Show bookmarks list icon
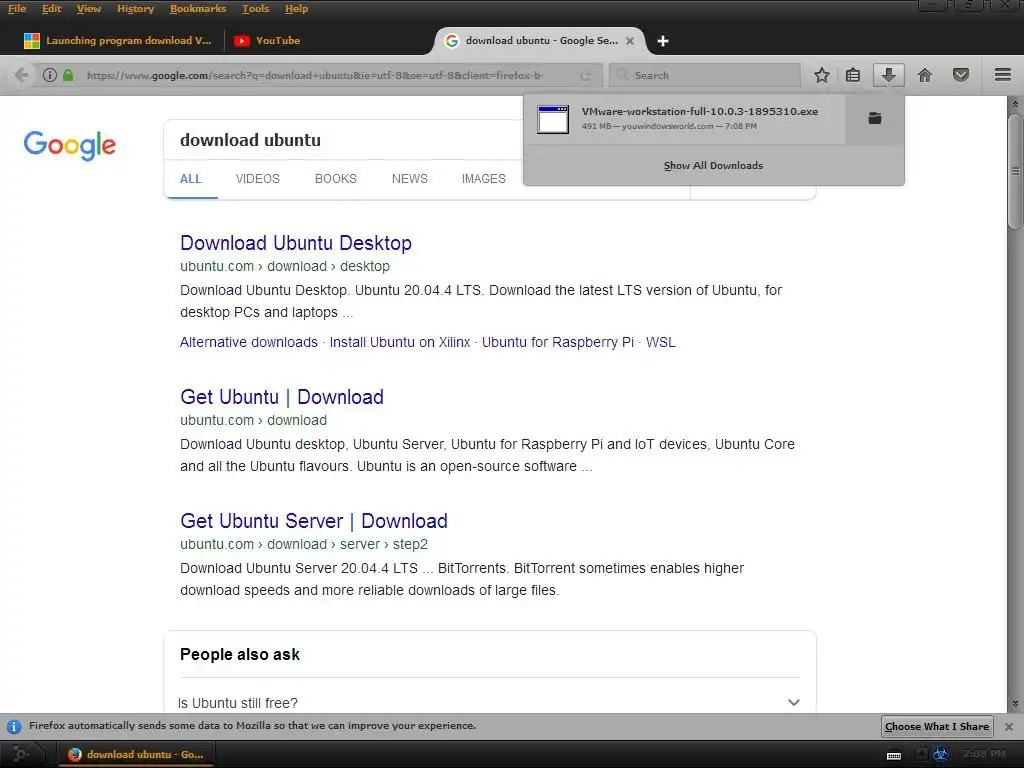The image size is (1024, 768). pyautogui.click(x=853, y=75)
